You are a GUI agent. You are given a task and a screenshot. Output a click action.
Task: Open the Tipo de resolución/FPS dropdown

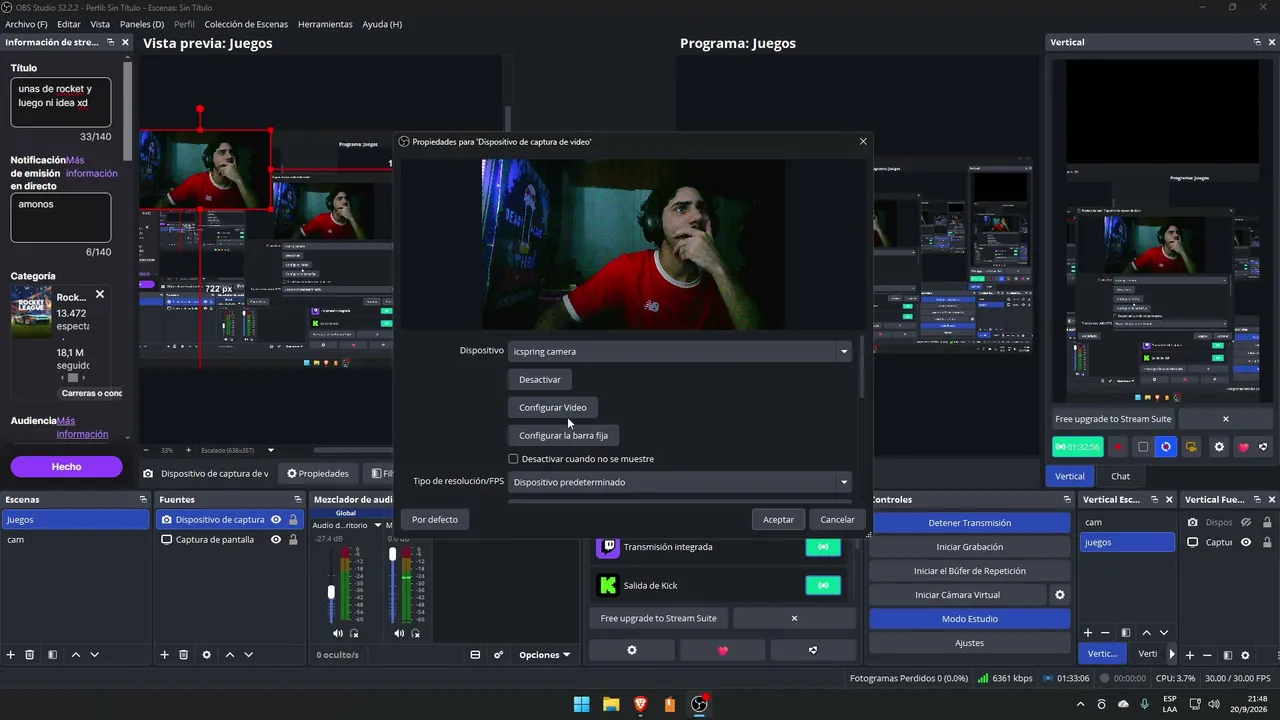point(680,482)
